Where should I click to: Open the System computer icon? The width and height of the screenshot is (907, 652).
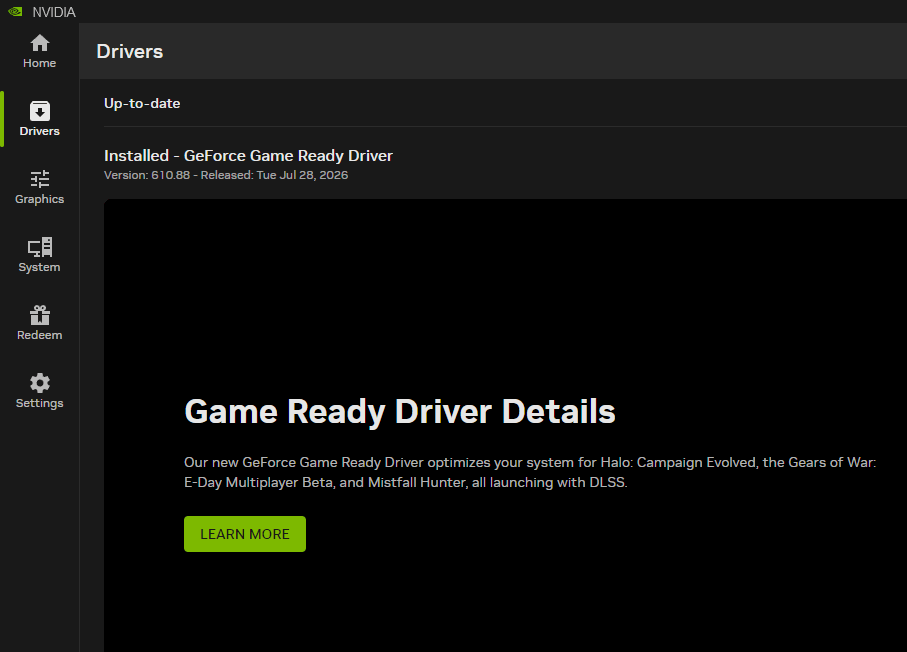[x=39, y=247]
